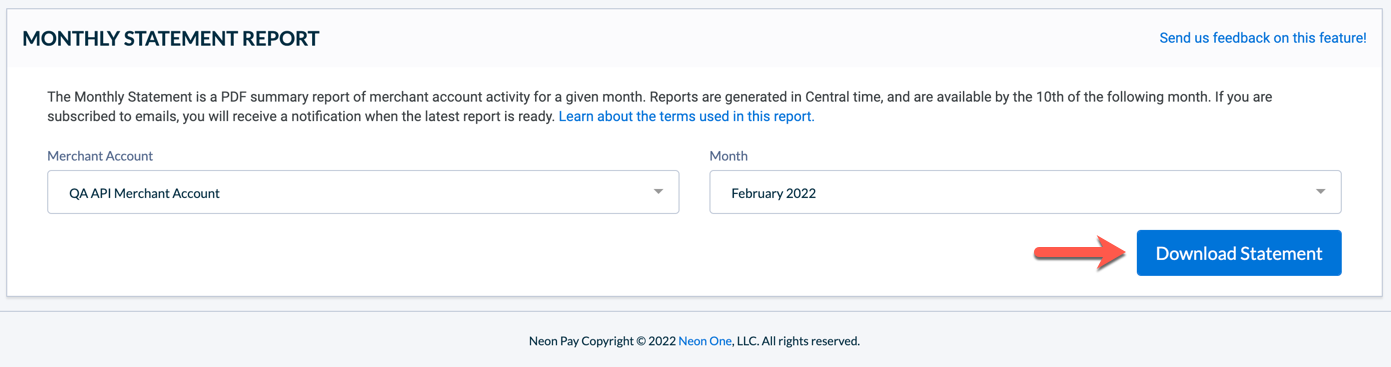This screenshot has height=367, width=1391.
Task: Click the sentence starting The Monthly Statement
Action: pos(348,98)
